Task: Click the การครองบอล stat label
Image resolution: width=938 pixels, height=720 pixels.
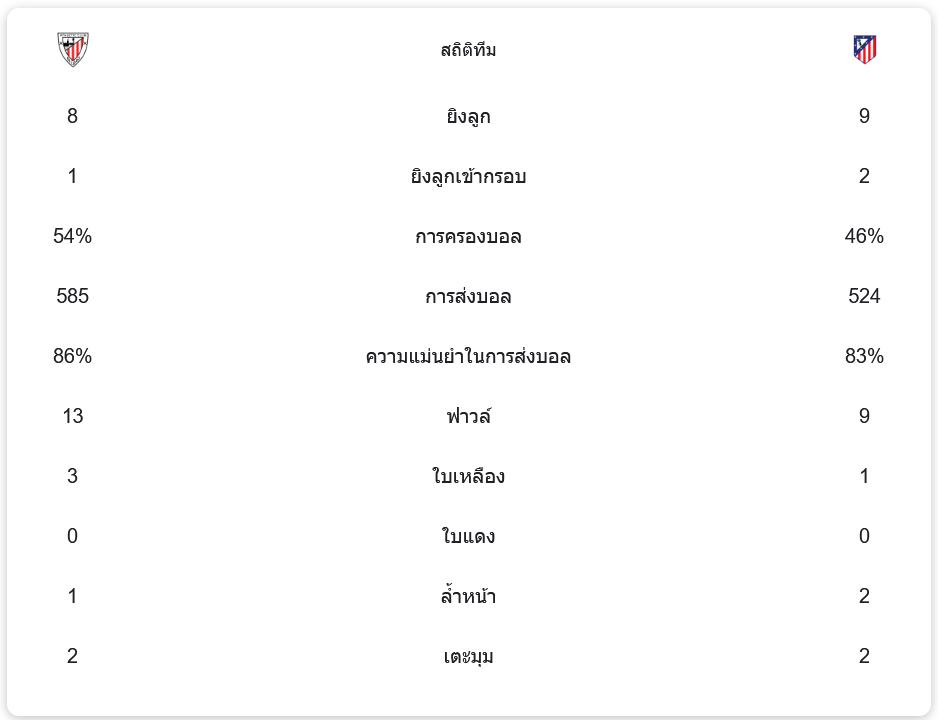Action: (x=468, y=237)
